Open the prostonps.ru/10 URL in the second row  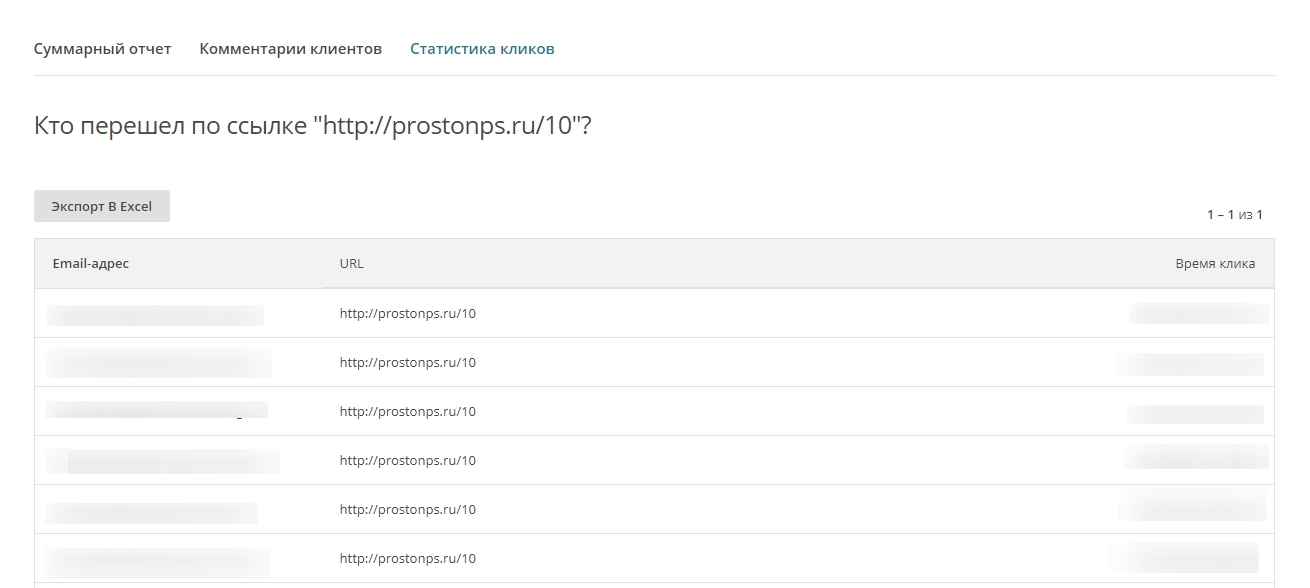point(408,363)
